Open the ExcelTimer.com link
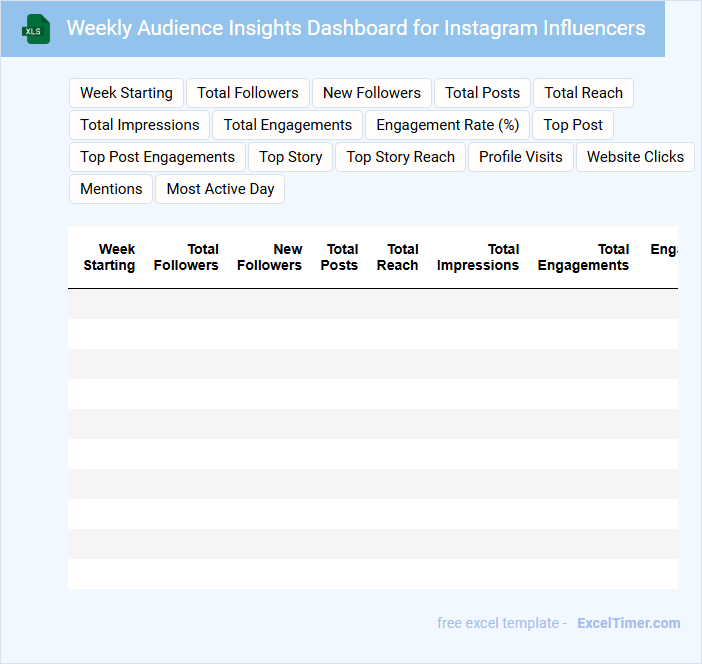The width and height of the screenshot is (702, 664). (x=628, y=623)
